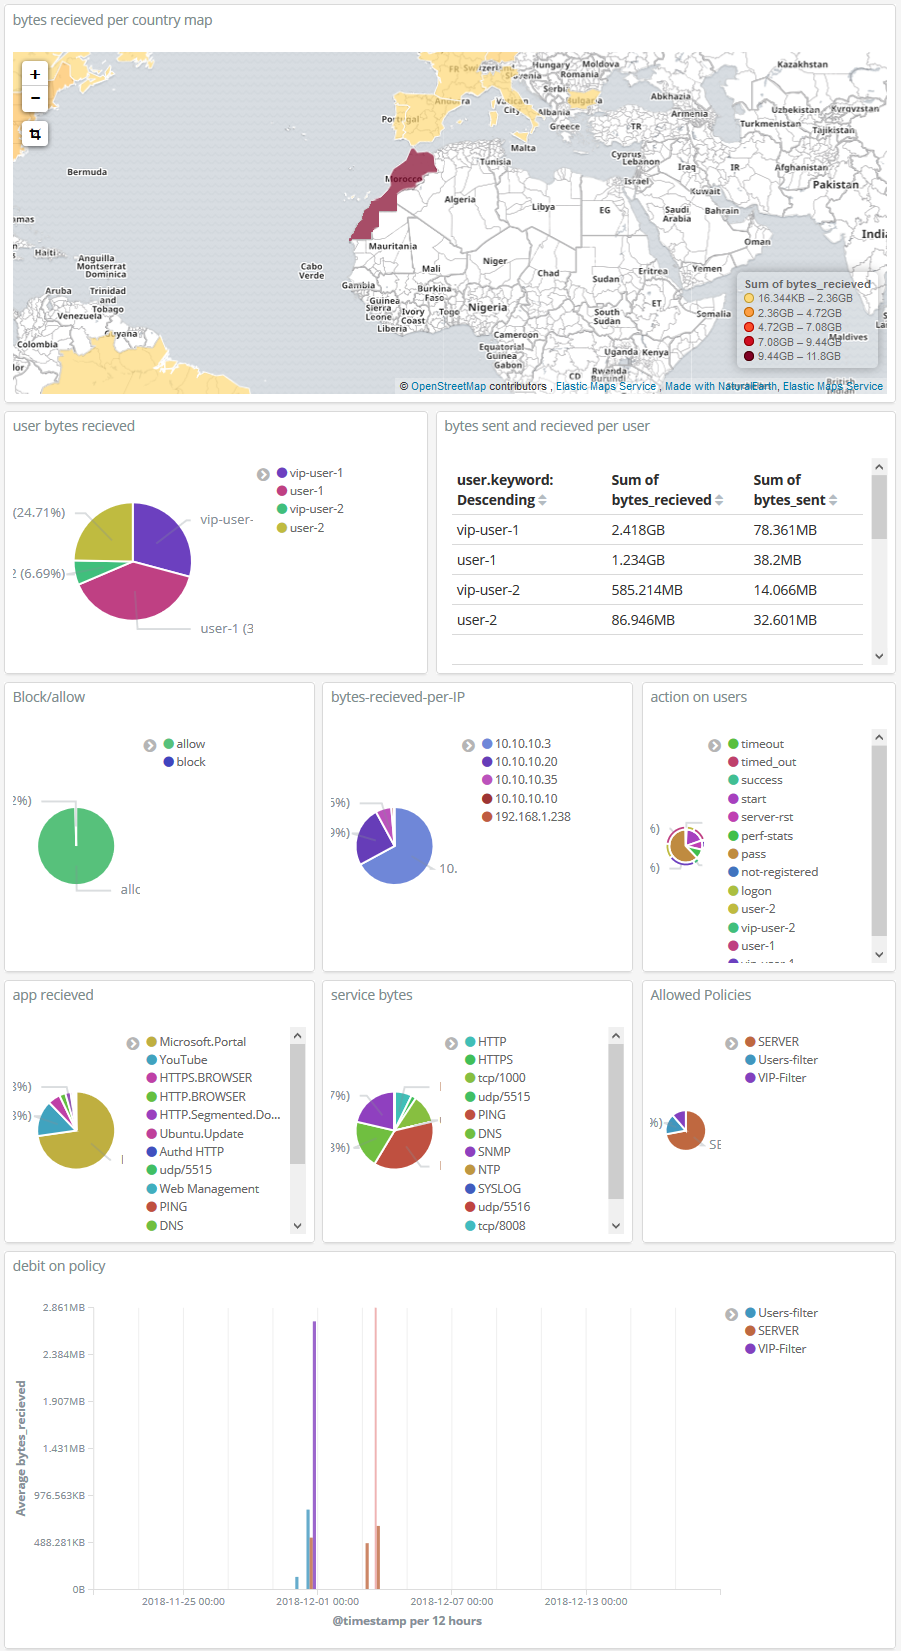Open the Elastic Maps Service link
901x1651 pixels.
point(605,386)
